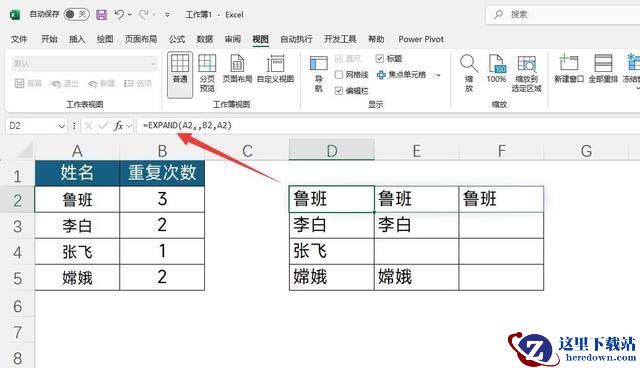Toggle the 网格线 gridlines checkbox

339,75
